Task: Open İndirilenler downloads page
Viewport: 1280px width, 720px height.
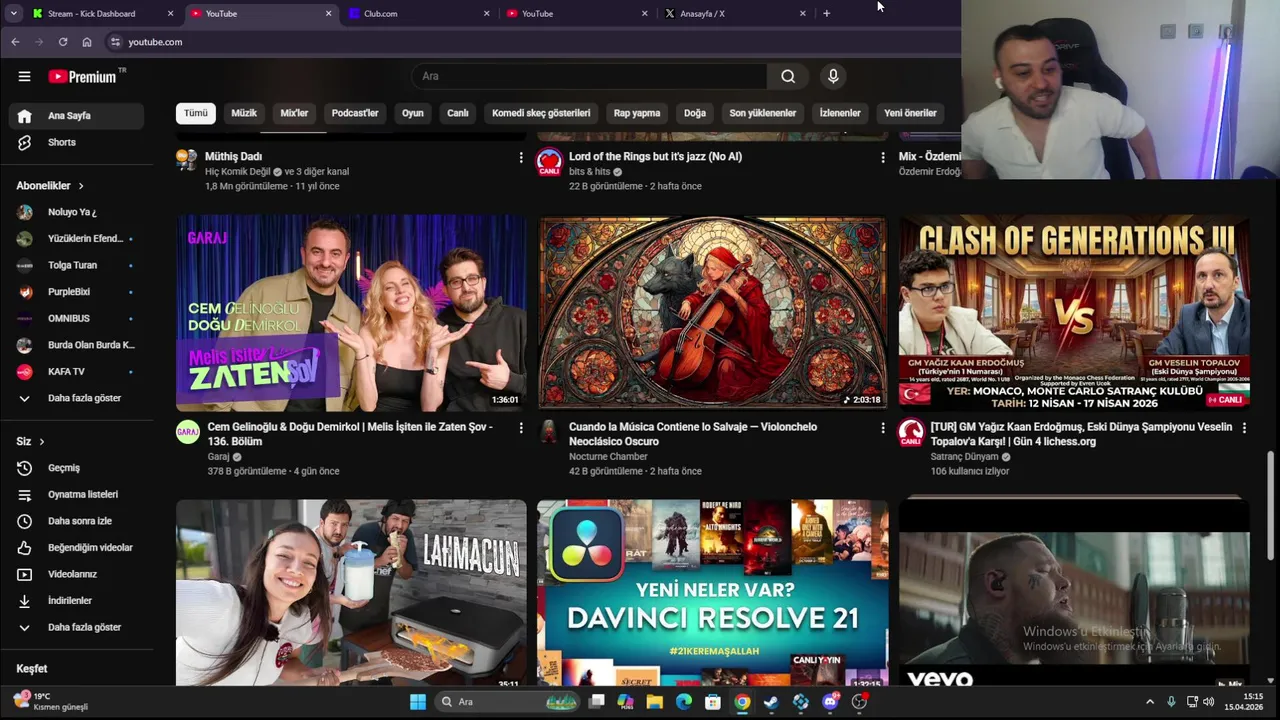Action: (x=76, y=600)
